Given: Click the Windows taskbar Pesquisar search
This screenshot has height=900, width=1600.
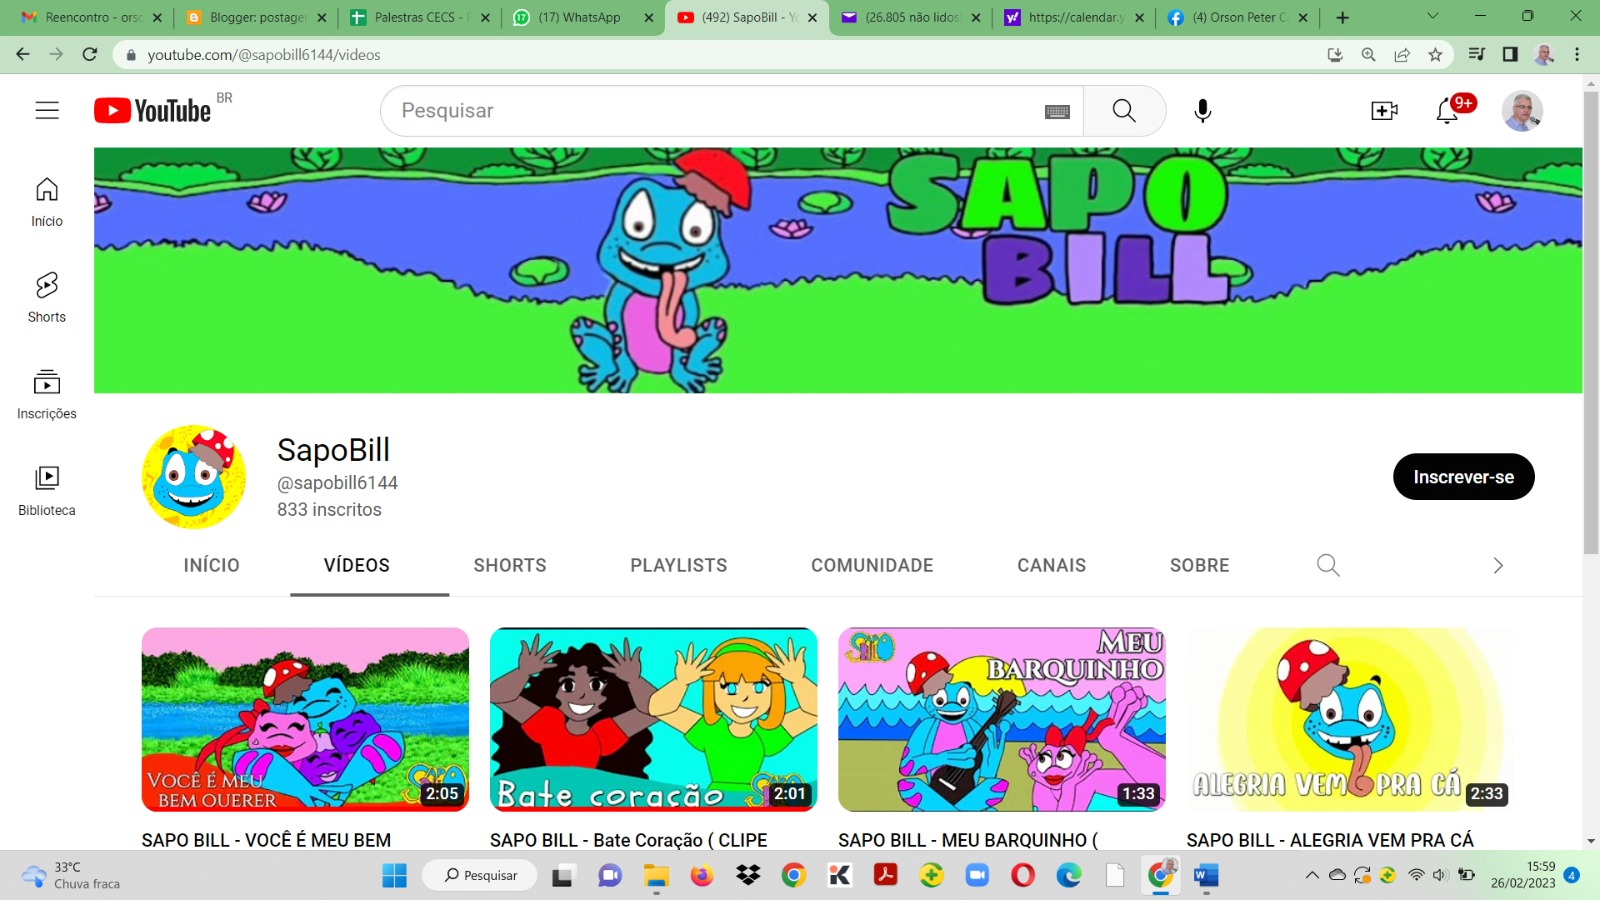Looking at the screenshot, I should [x=481, y=876].
